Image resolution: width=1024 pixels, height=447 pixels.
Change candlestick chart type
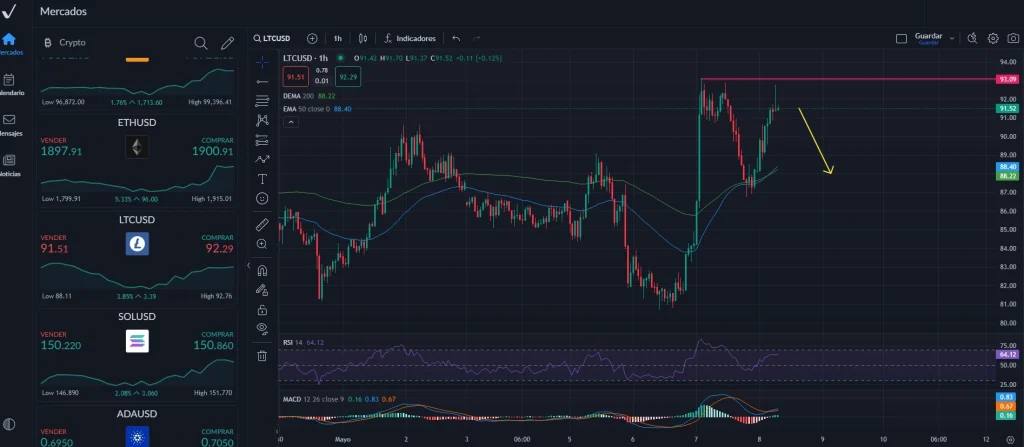pyautogui.click(x=363, y=39)
